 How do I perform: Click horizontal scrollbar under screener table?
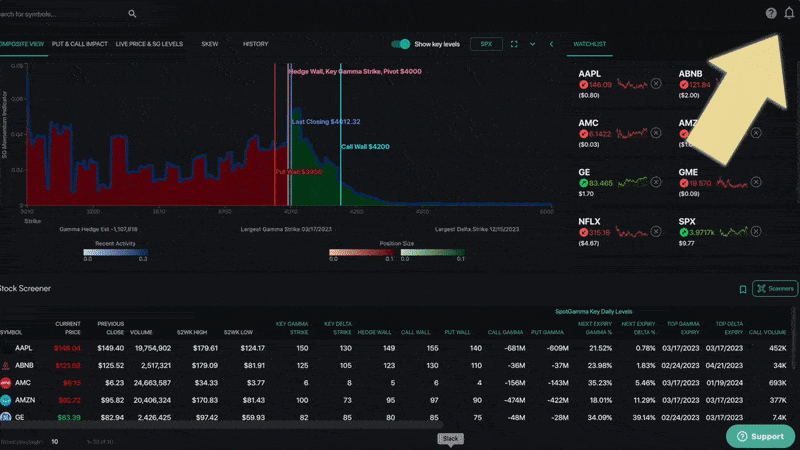coord(221,425)
